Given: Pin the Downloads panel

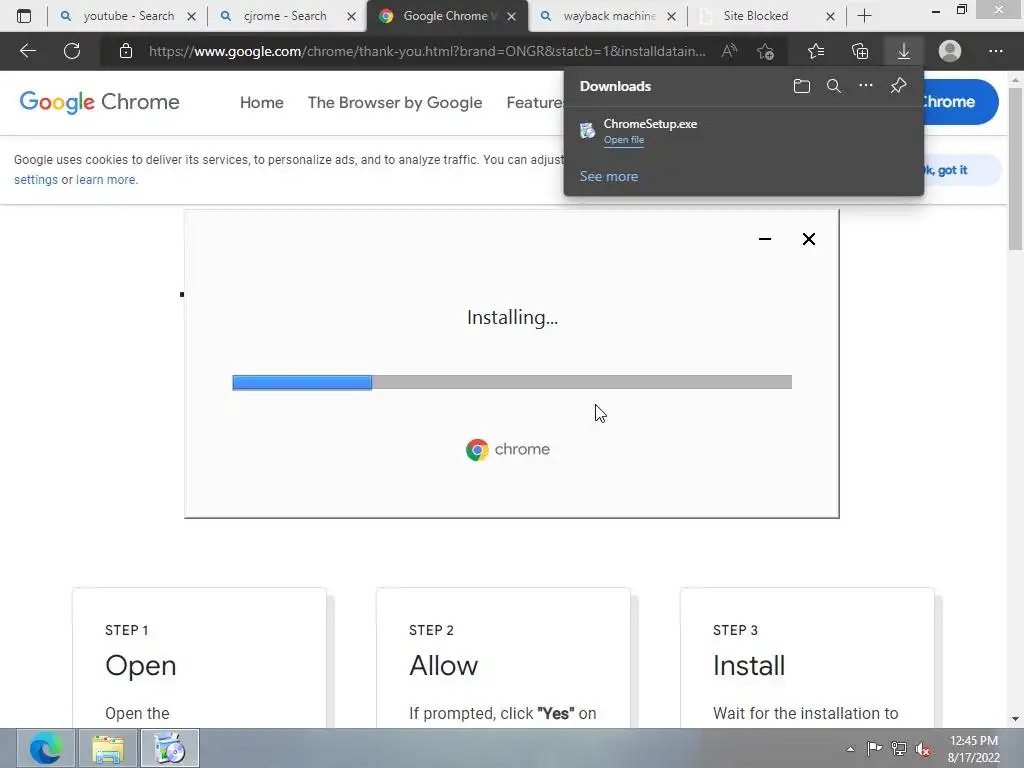Looking at the screenshot, I should [x=899, y=86].
